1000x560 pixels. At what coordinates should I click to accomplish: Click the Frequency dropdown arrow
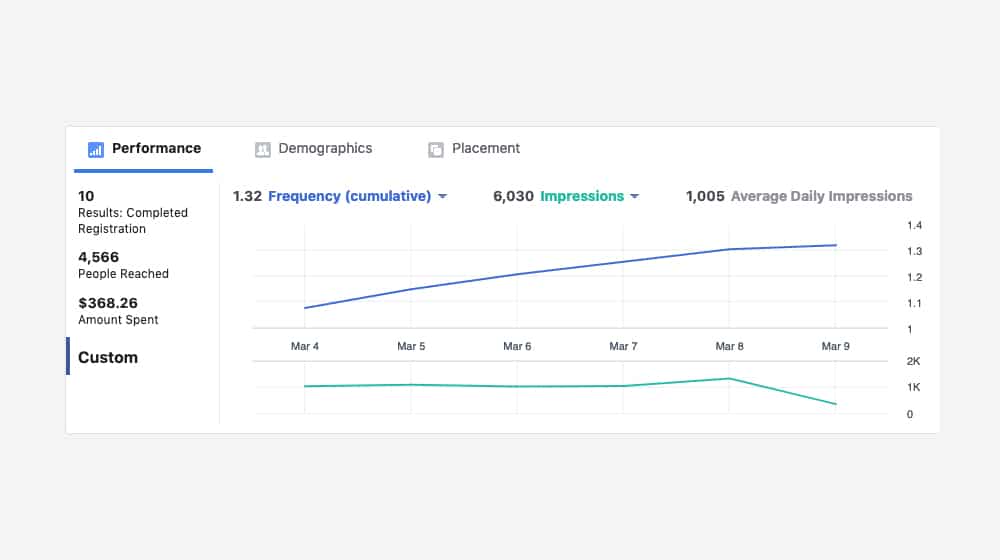coord(442,197)
